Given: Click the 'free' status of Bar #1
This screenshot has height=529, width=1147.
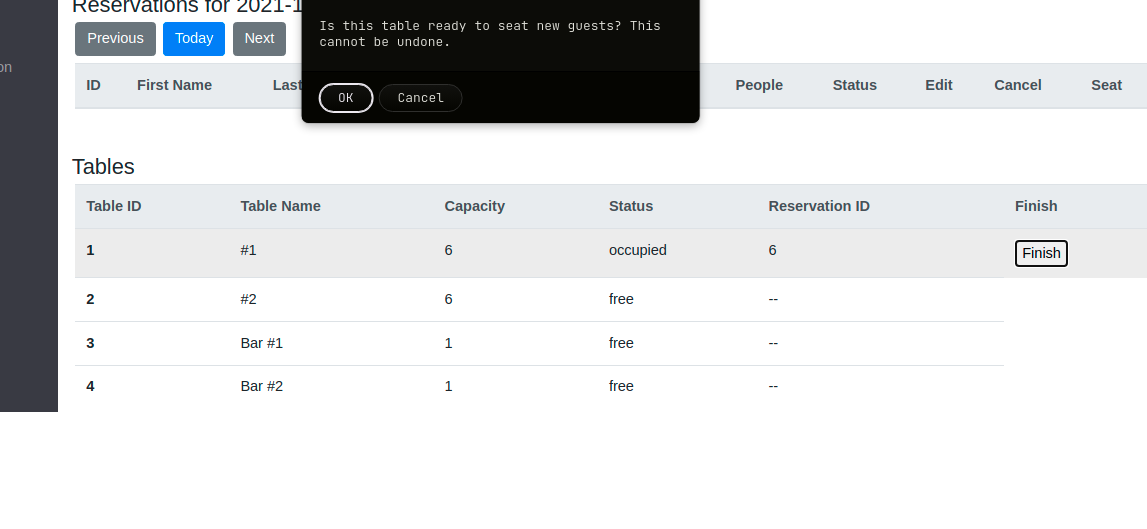Looking at the screenshot, I should coord(621,343).
